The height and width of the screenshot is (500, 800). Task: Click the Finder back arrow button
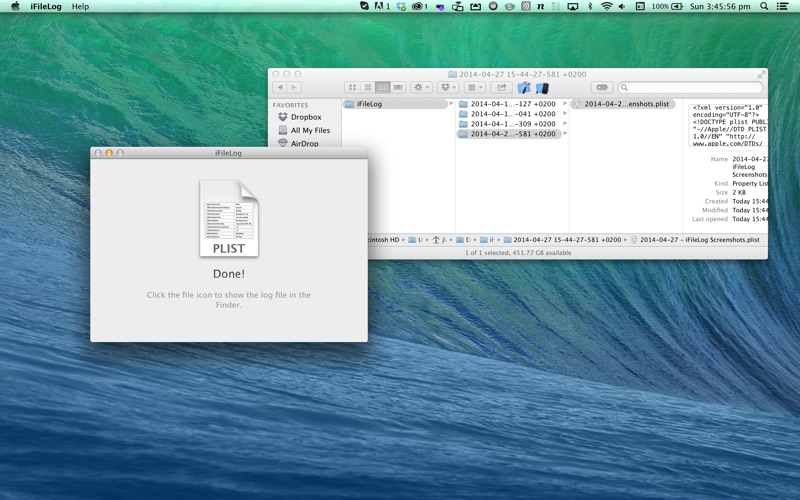[x=280, y=88]
